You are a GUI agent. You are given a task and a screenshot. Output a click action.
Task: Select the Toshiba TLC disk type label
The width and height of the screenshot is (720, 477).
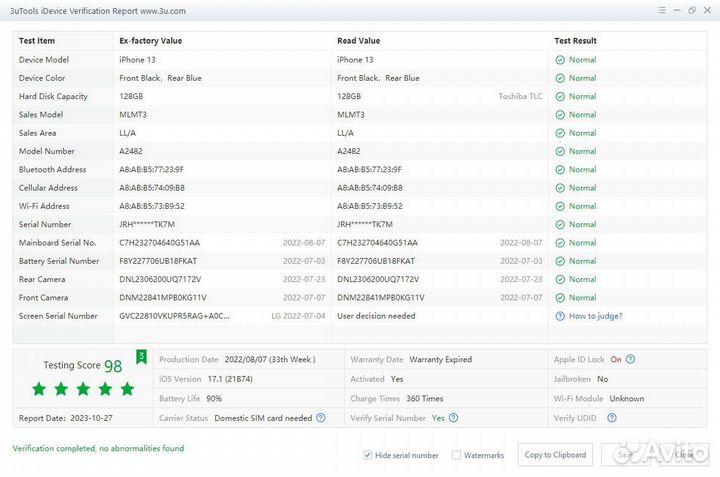[x=520, y=96]
